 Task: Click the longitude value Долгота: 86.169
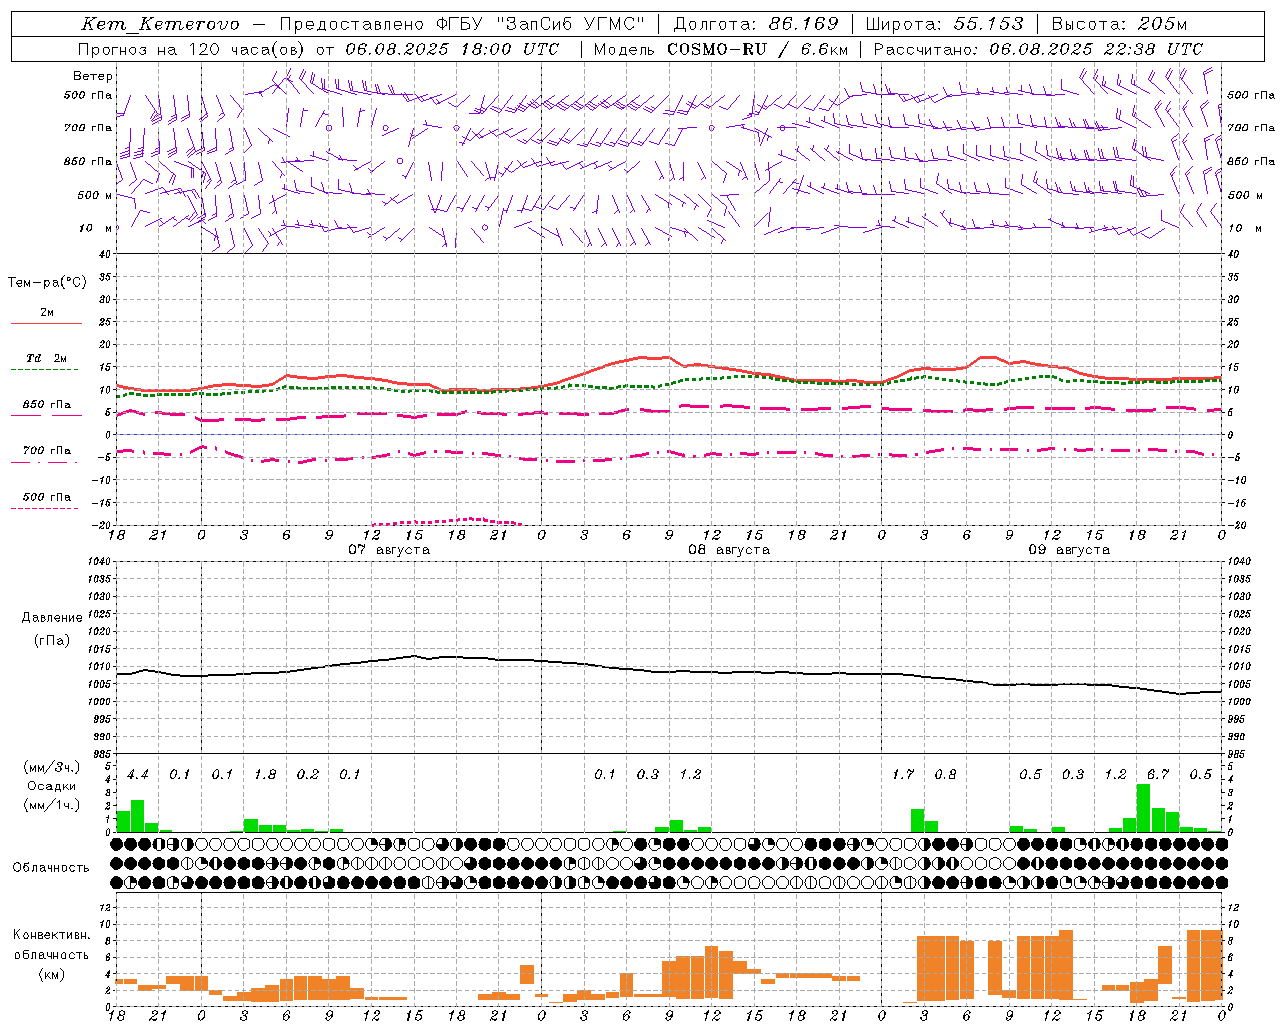pyautogui.click(x=756, y=24)
